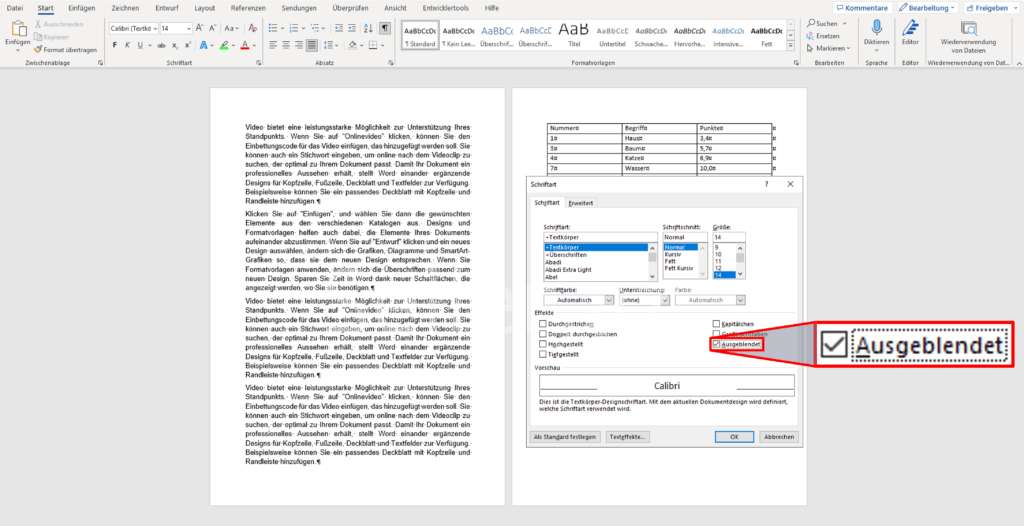This screenshot has width=1024, height=526.
Task: Click the text effects blue A icon
Action: pos(203,45)
